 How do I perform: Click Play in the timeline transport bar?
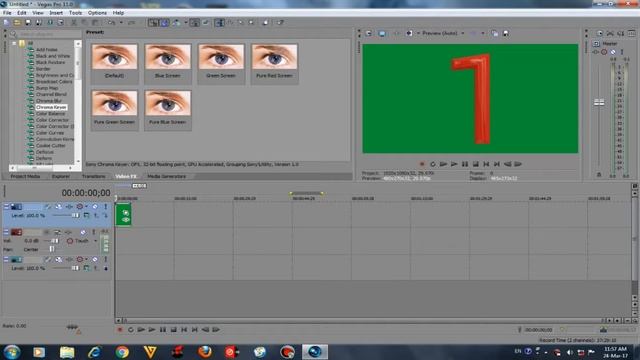click(x=152, y=329)
